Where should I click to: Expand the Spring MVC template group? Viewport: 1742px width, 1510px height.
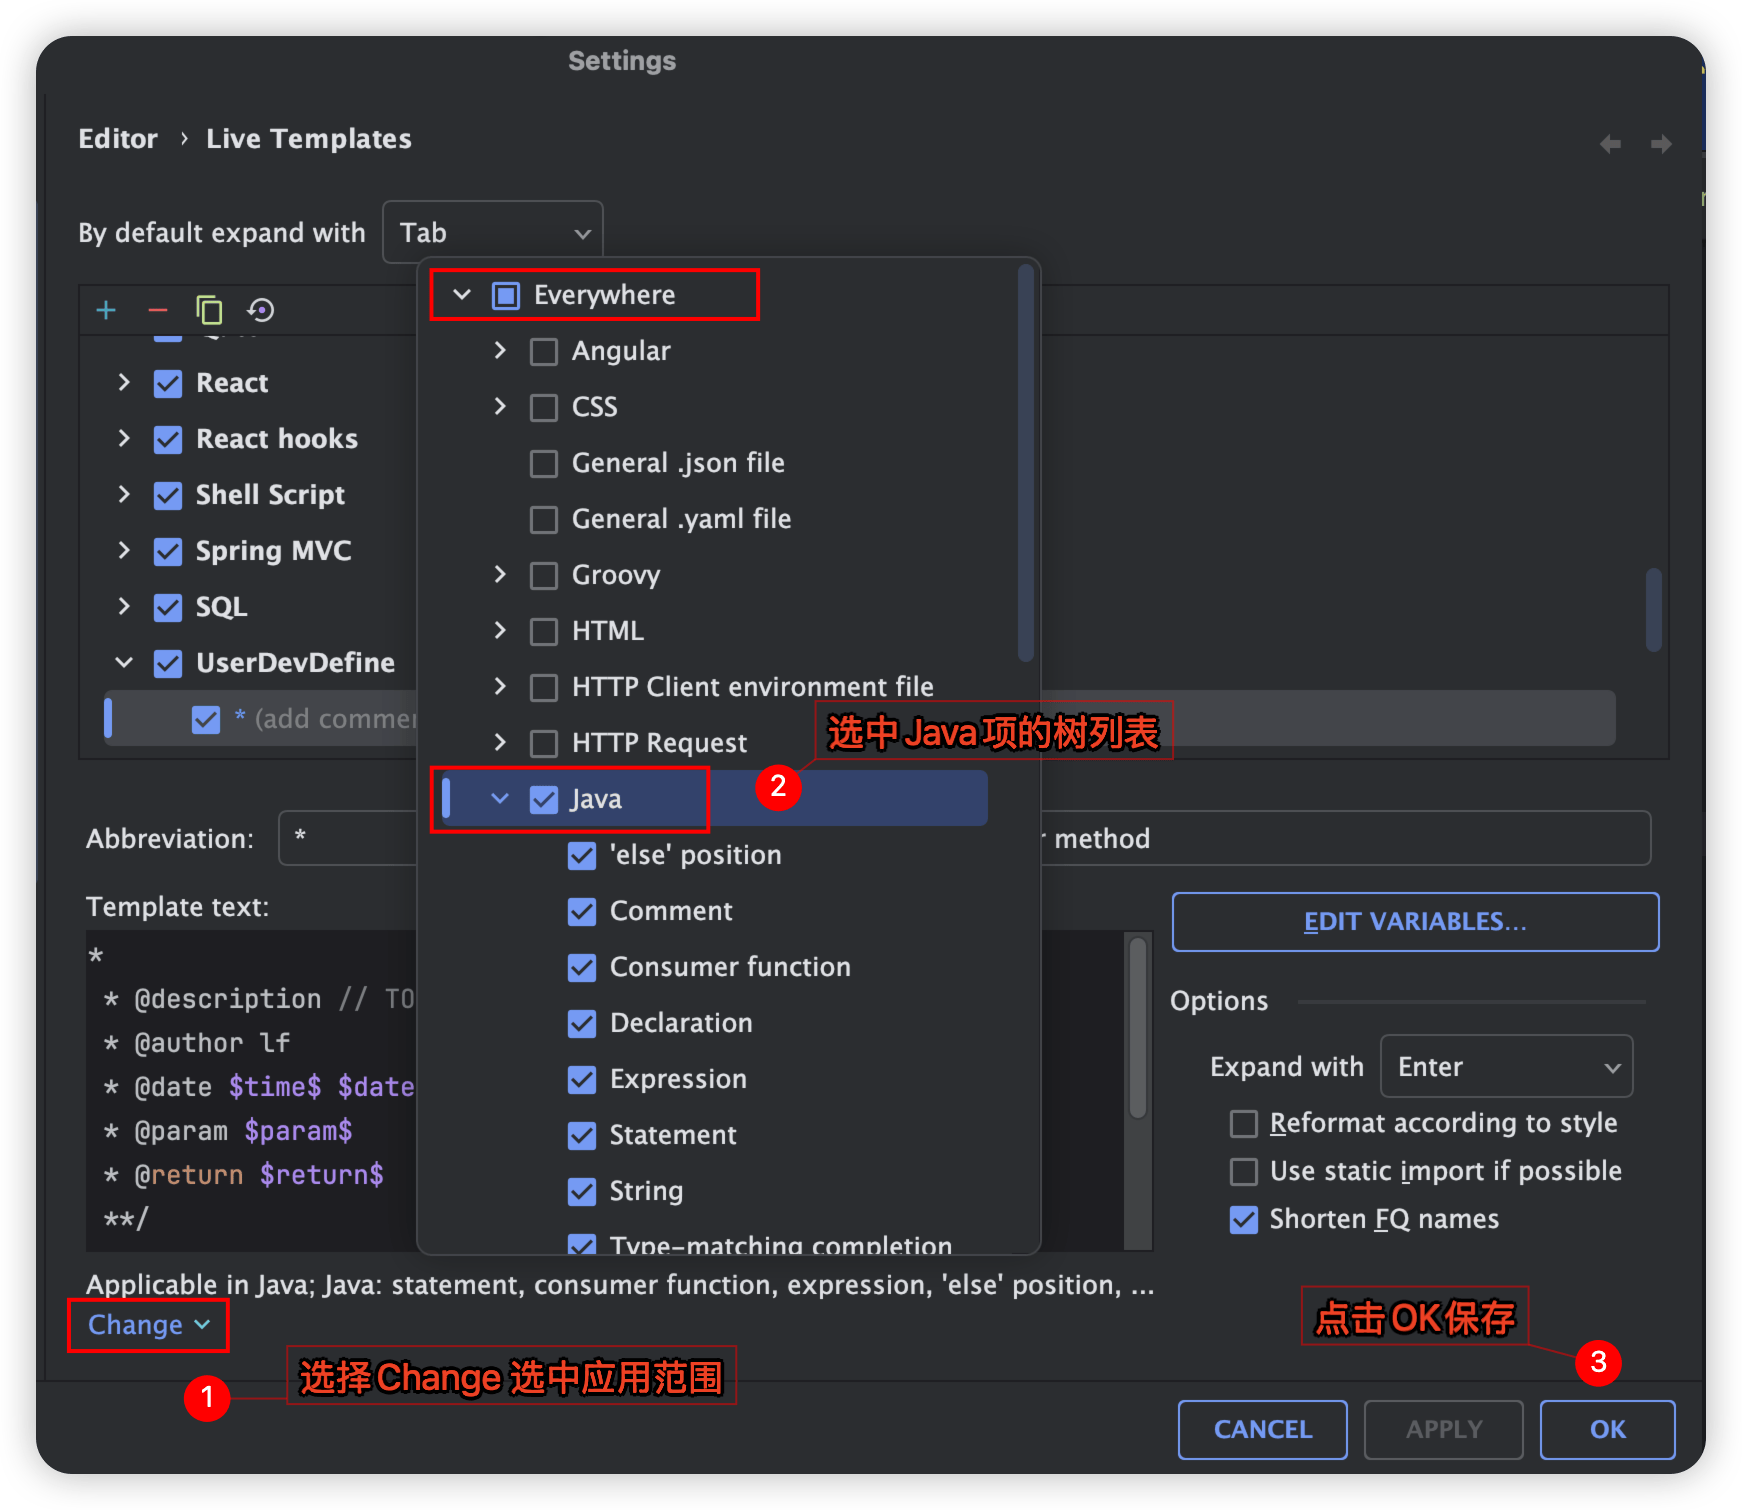124,551
